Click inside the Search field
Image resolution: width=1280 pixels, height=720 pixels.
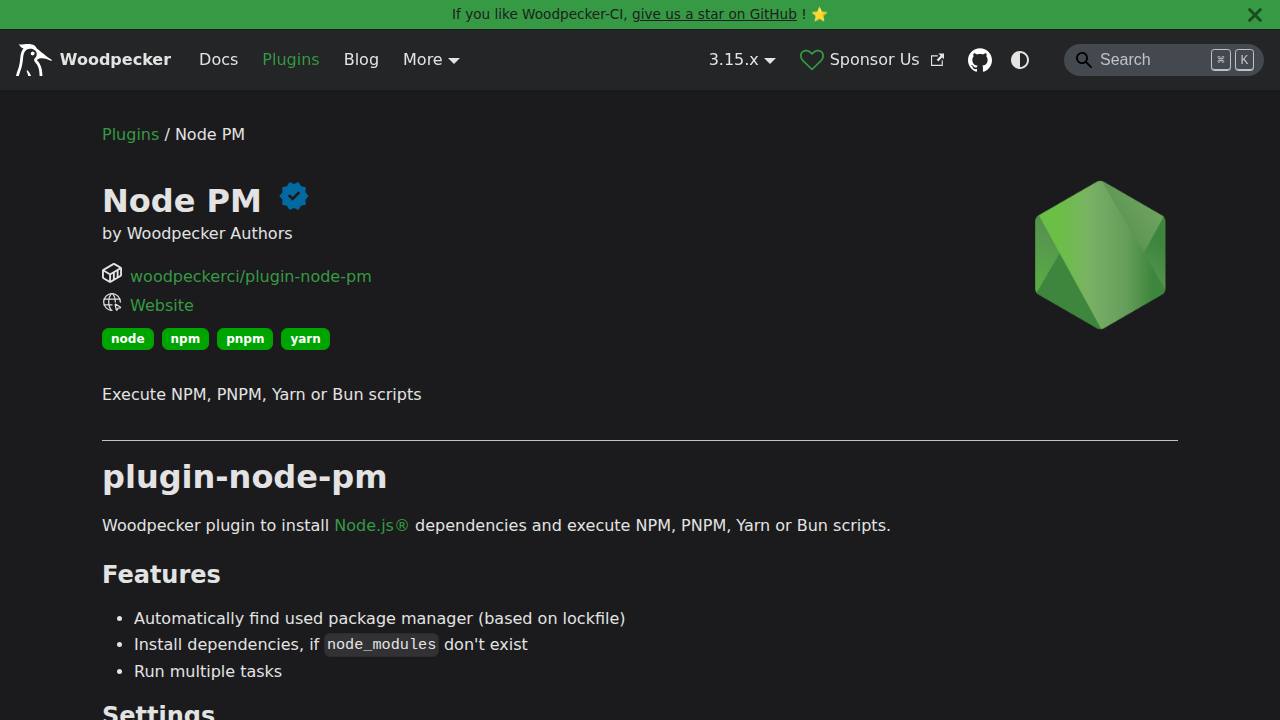click(1164, 60)
